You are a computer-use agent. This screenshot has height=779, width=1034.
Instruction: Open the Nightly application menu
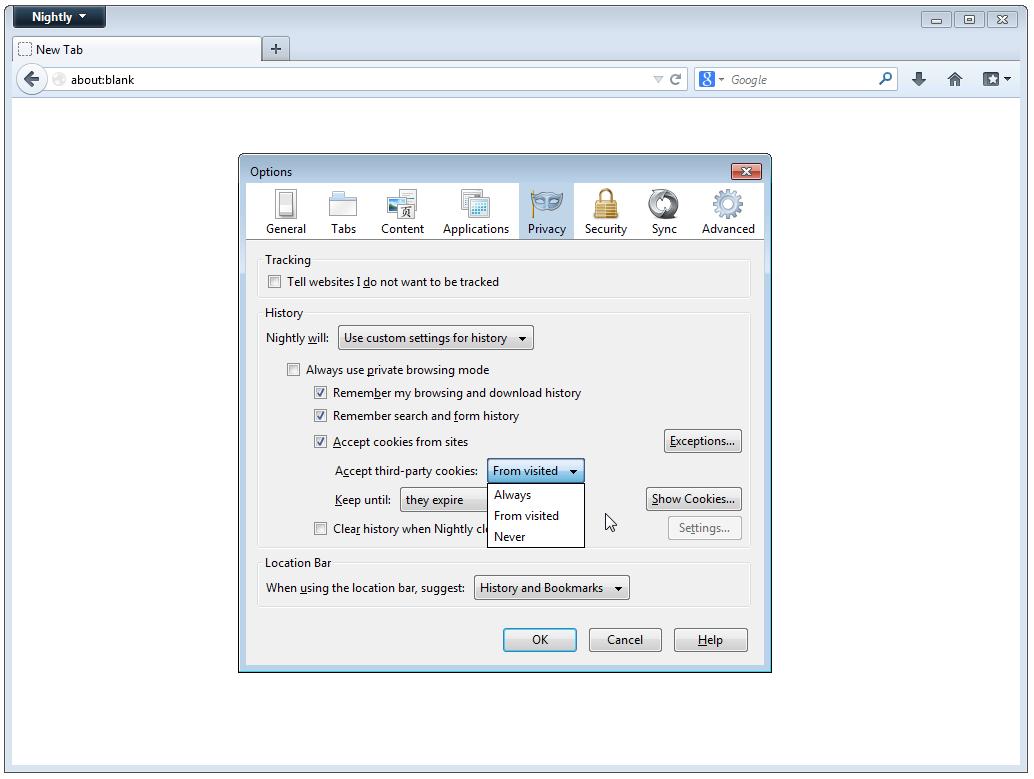point(59,17)
